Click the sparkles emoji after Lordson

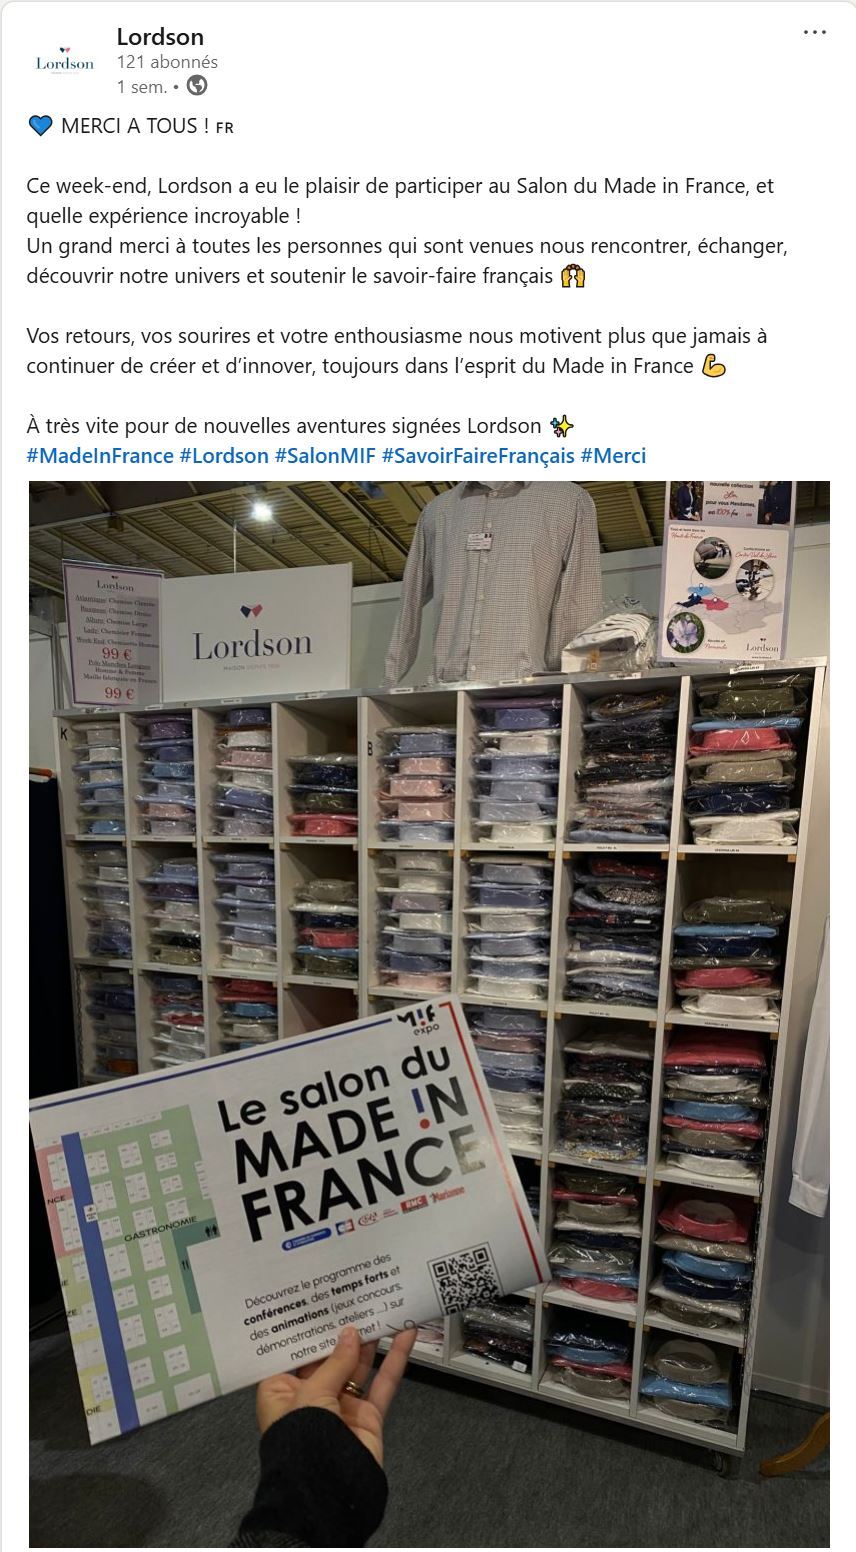[562, 426]
